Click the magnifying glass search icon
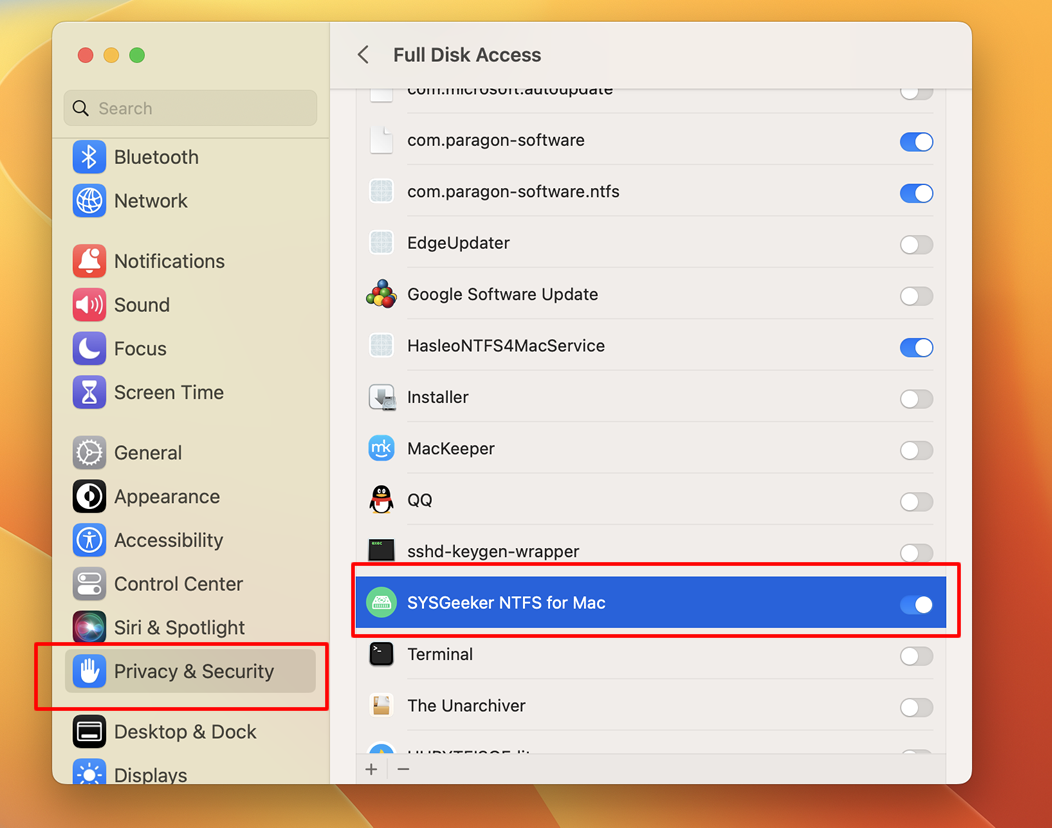This screenshot has height=828, width=1052. pos(81,108)
